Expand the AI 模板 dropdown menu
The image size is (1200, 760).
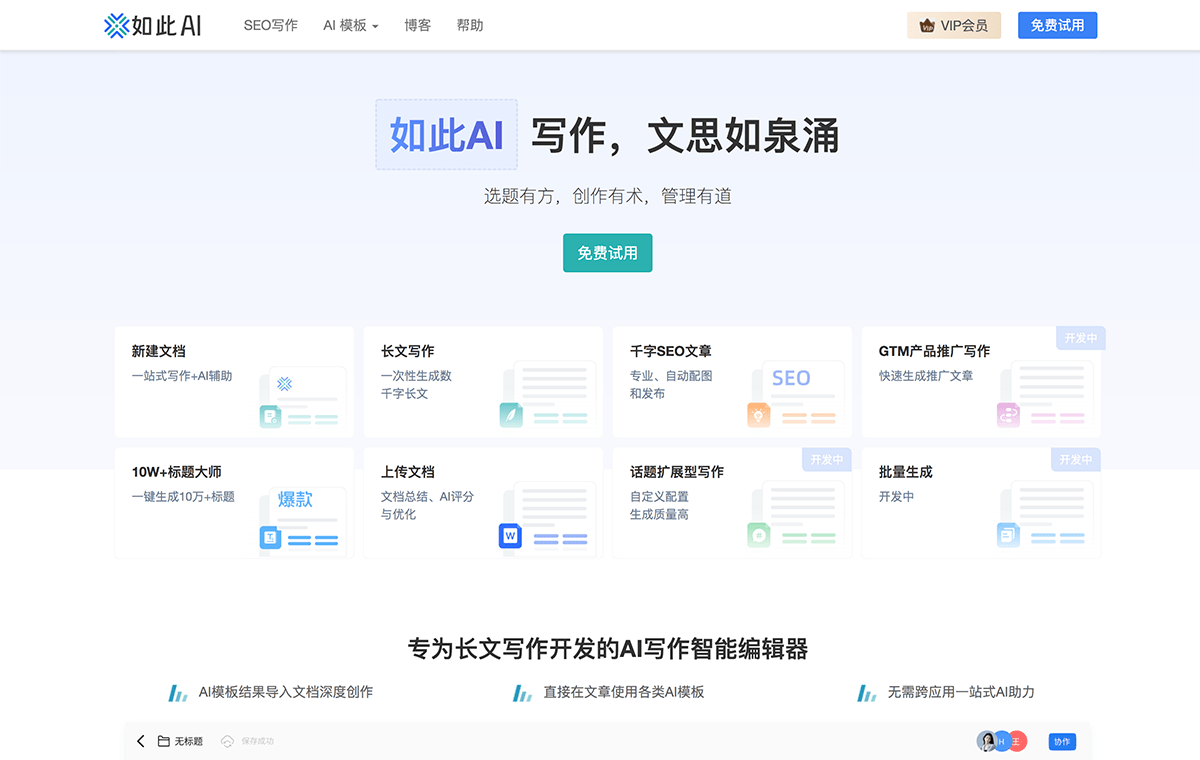(x=350, y=26)
